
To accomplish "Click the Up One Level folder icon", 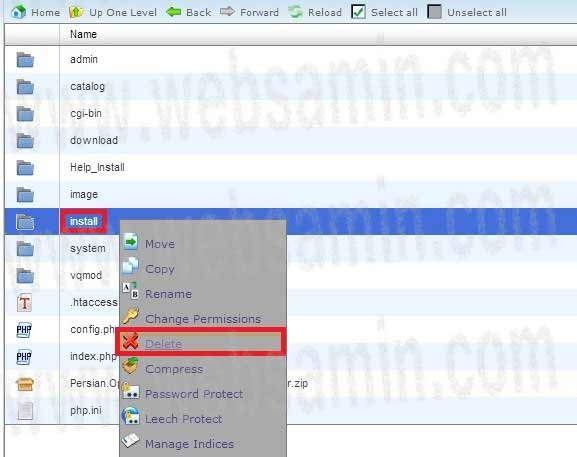I will 76,12.
